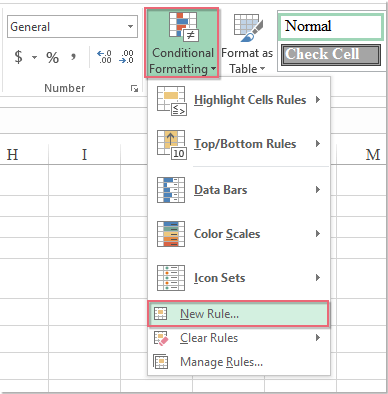
Task: Click the Manage Rules icon
Action: coord(161,362)
